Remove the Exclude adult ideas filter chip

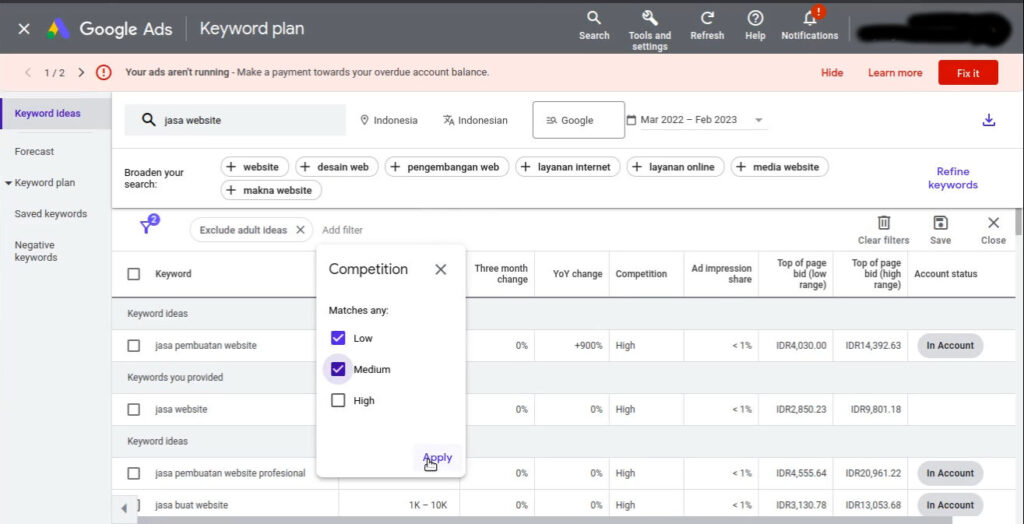pos(300,230)
